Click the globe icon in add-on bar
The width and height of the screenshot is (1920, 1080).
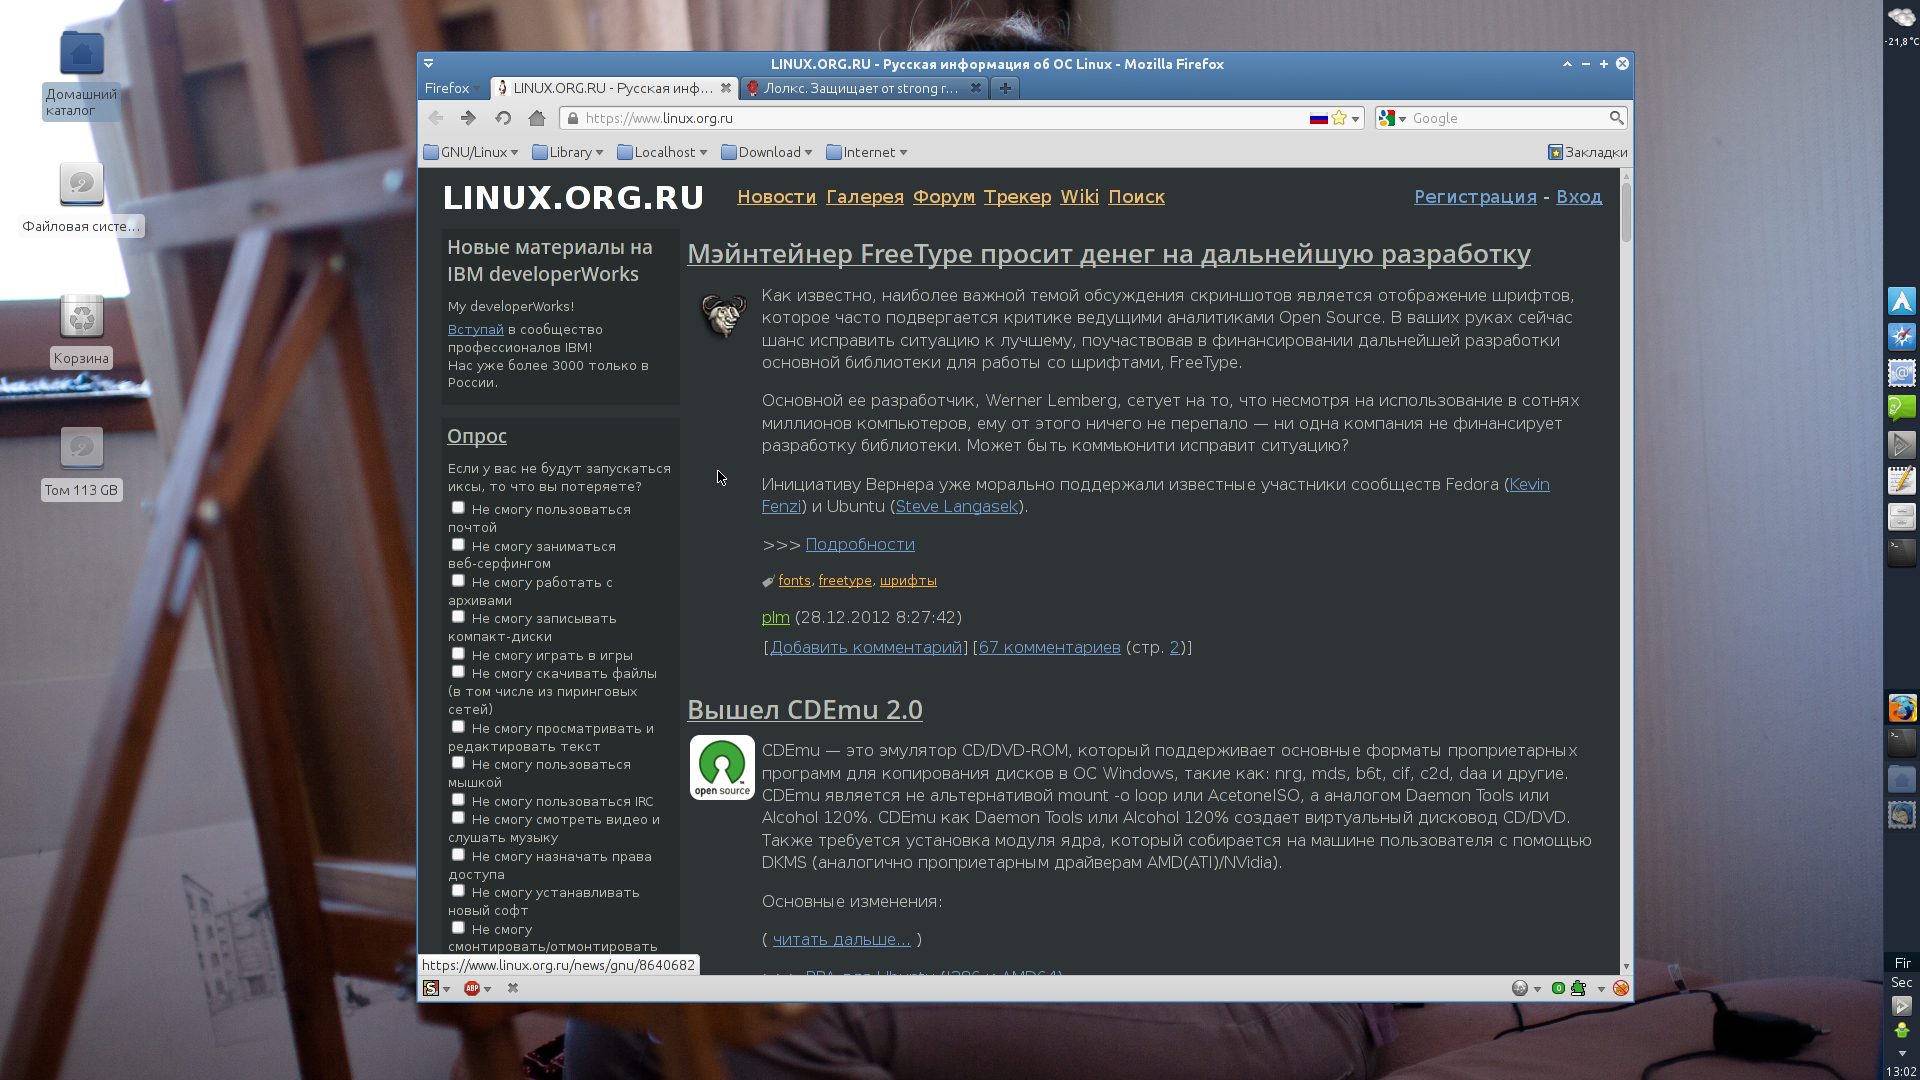coord(1520,988)
